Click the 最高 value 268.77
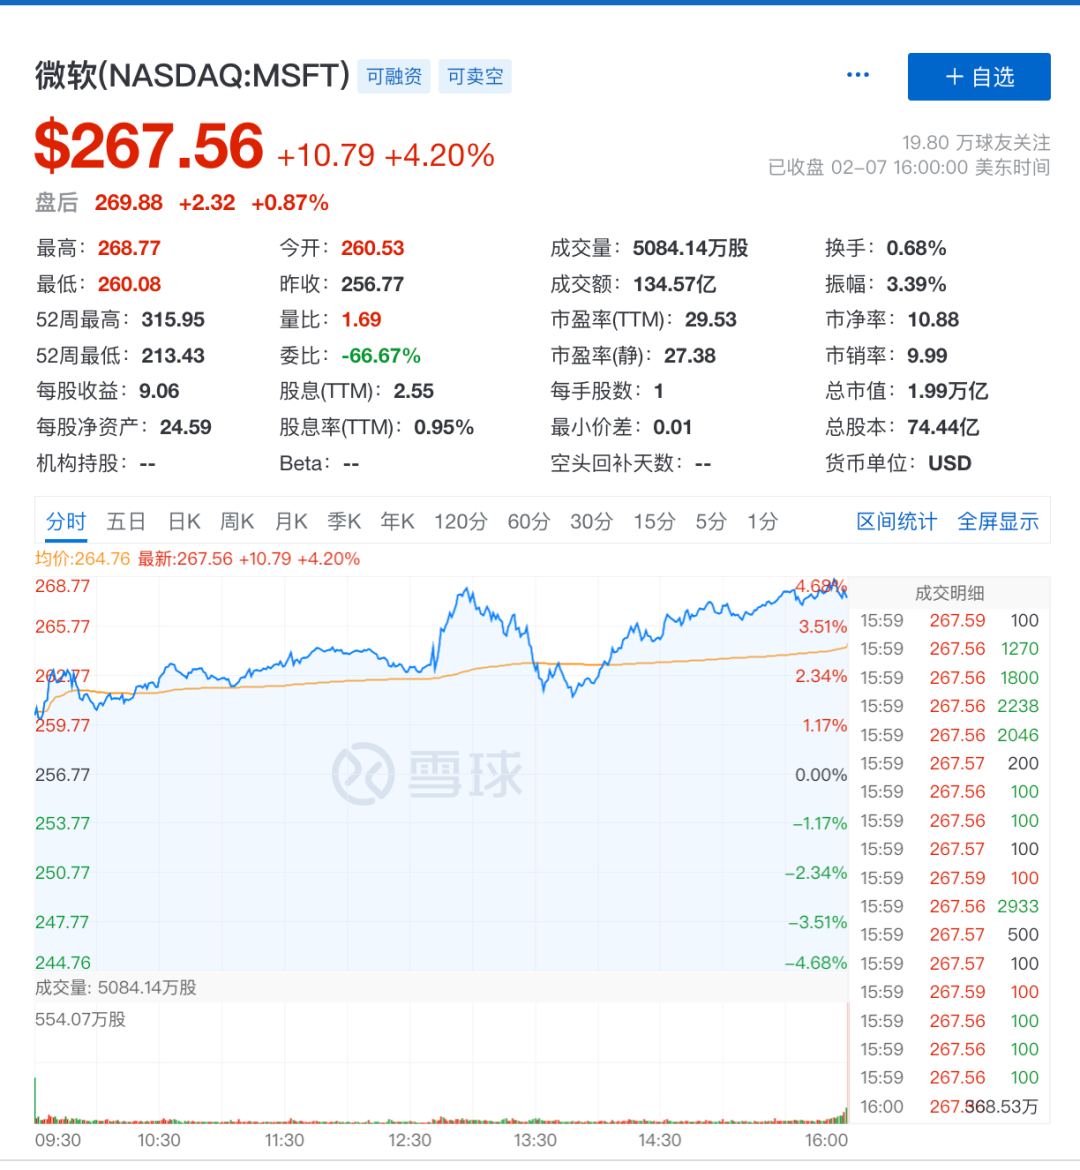This screenshot has height=1170, width=1080. tap(129, 248)
